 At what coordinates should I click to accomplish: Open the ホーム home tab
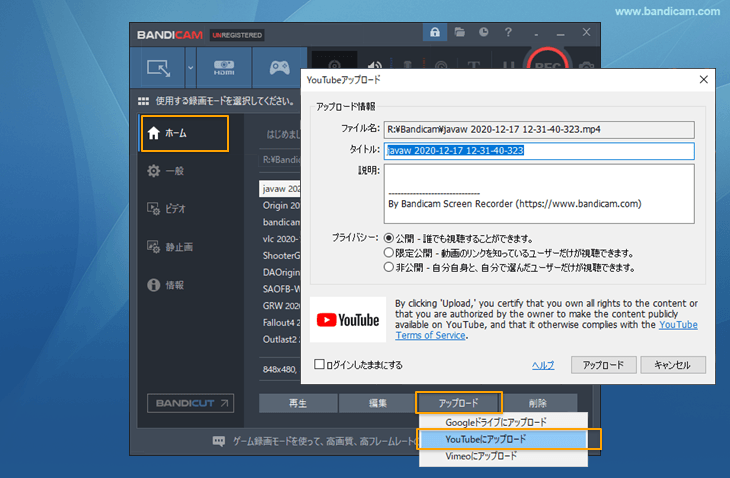185,134
